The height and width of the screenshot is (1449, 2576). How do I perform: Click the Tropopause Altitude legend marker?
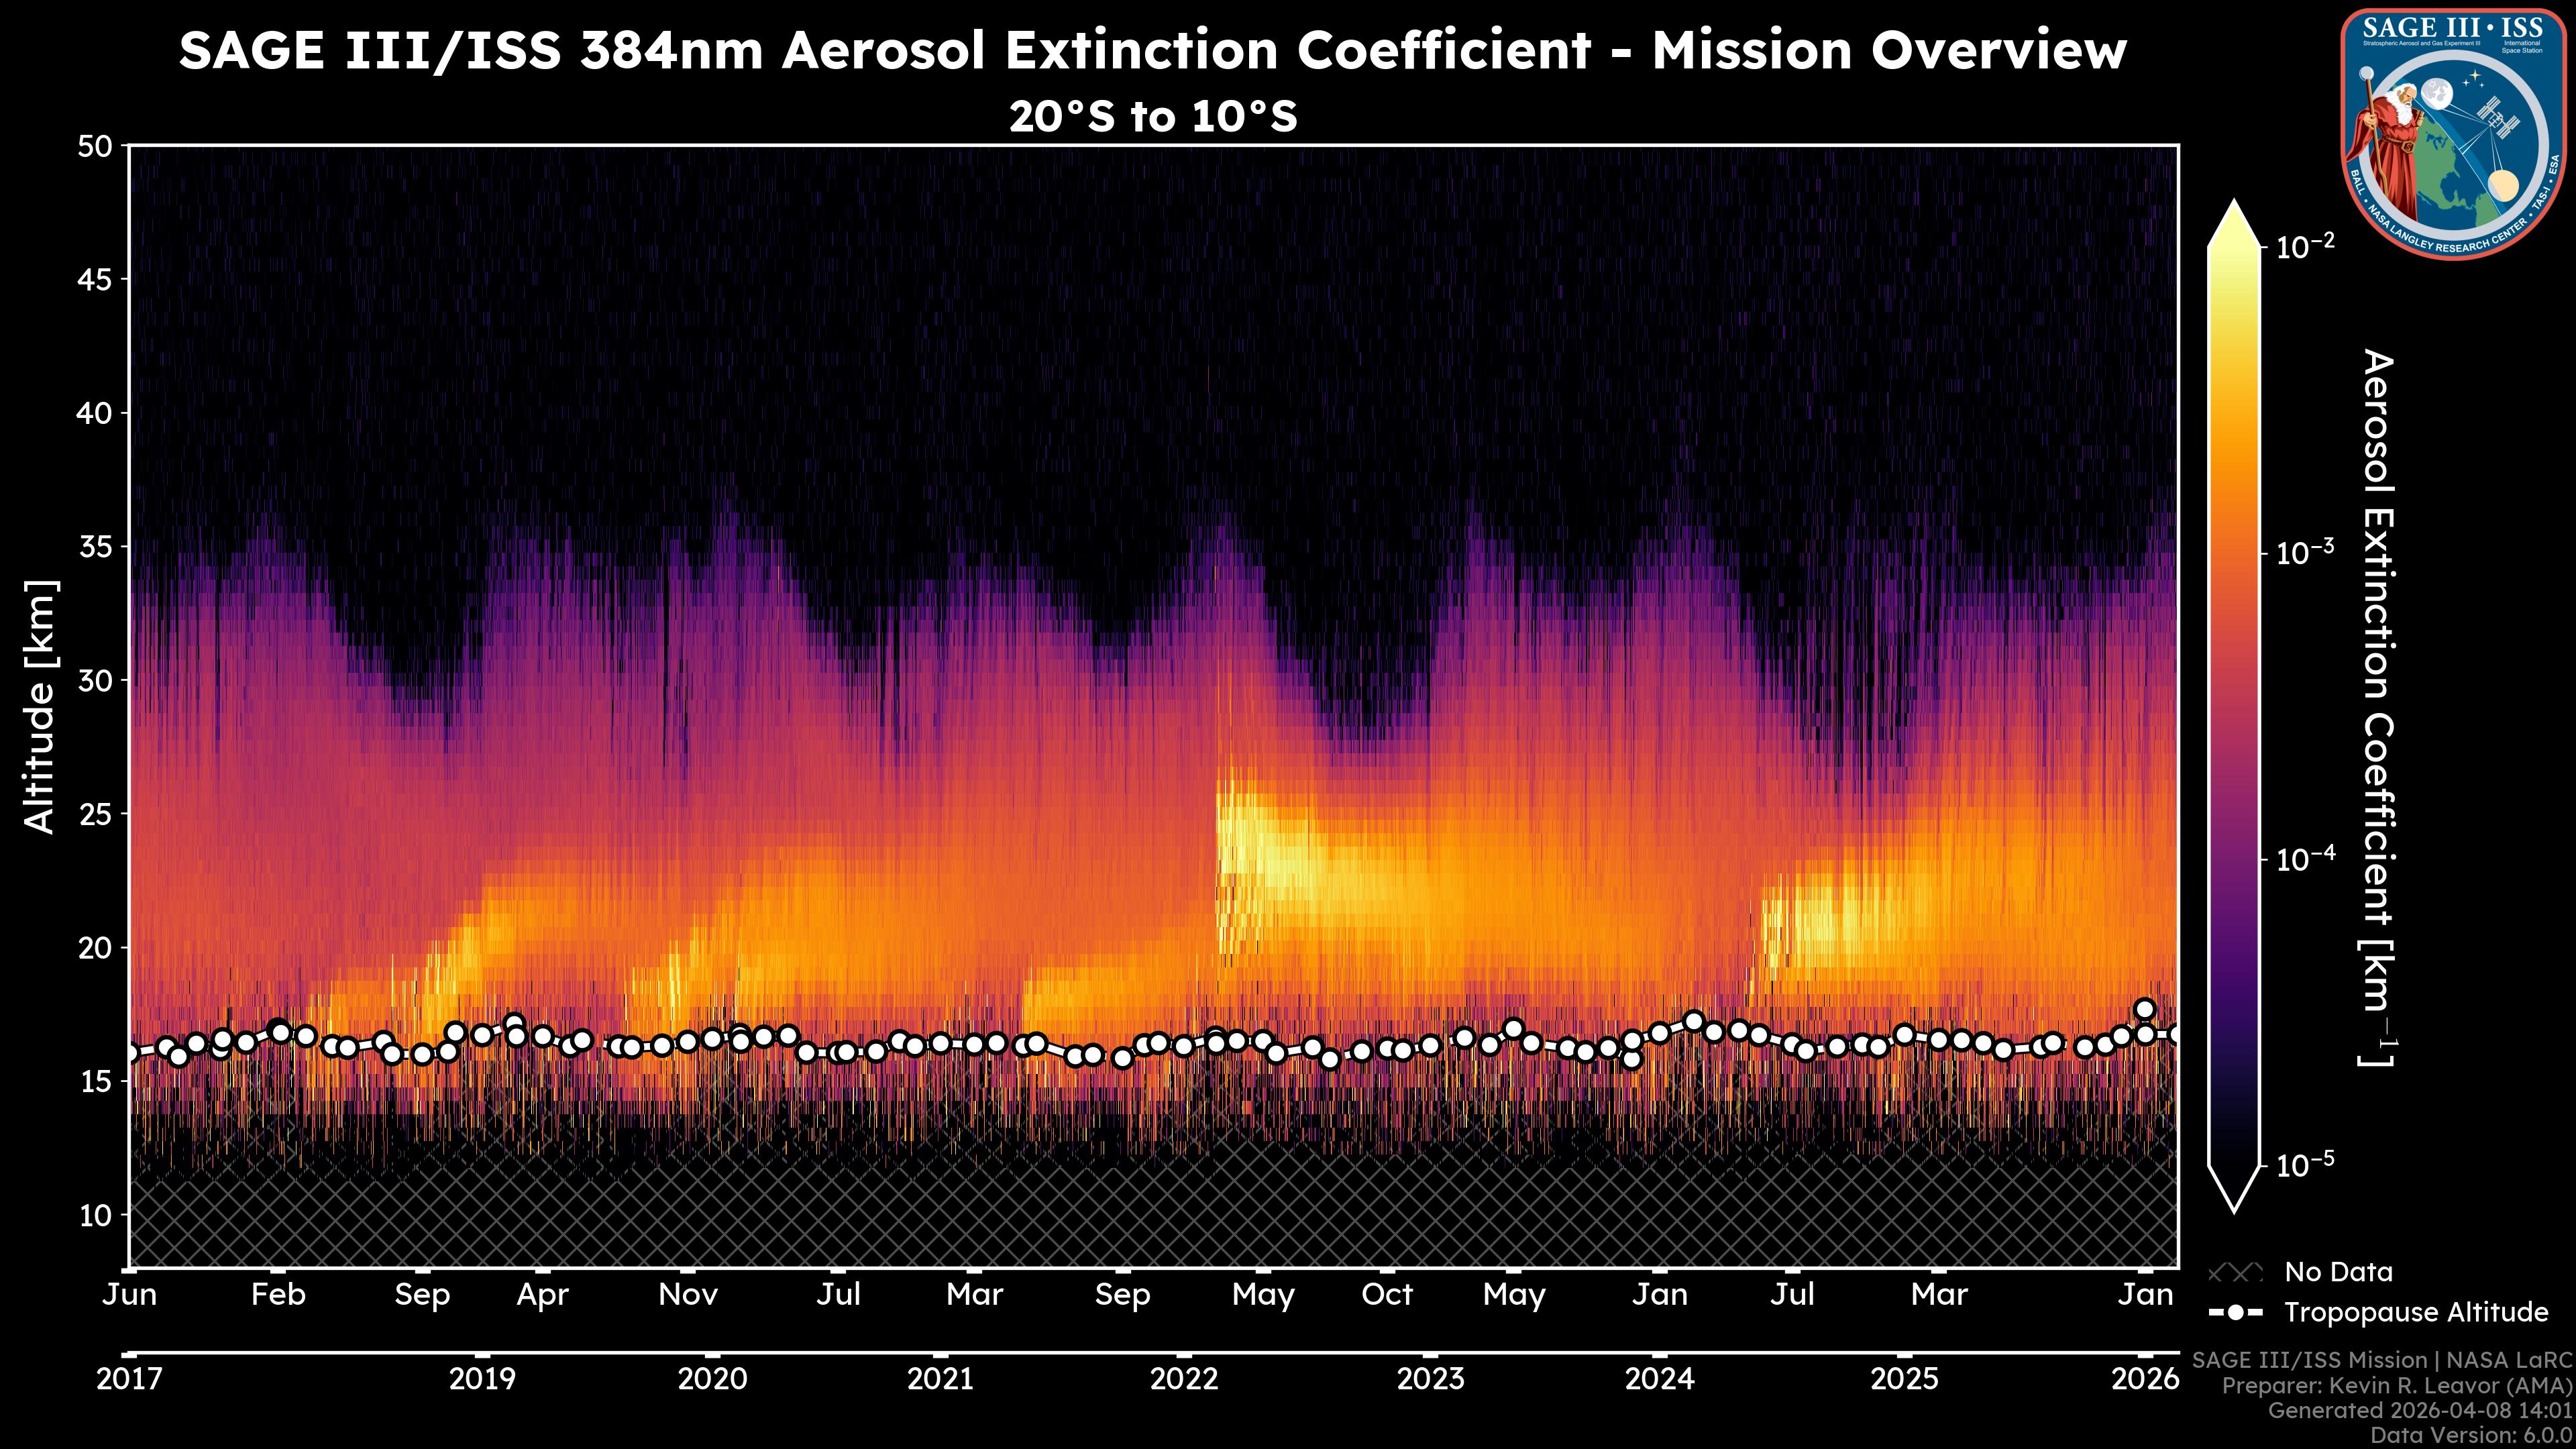pos(2235,1312)
